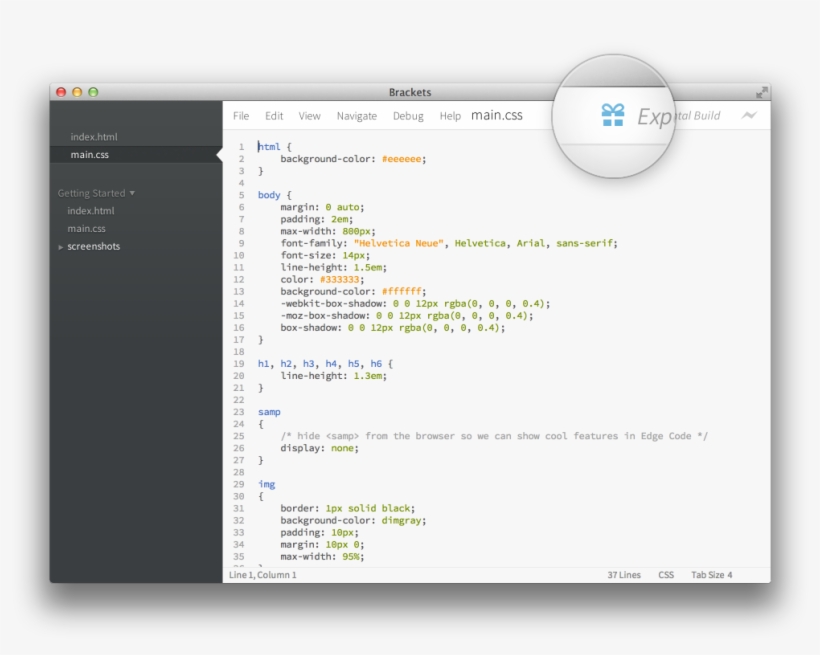Viewport: 820px width, 655px height.
Task: Open the Navigate menu
Action: point(357,116)
